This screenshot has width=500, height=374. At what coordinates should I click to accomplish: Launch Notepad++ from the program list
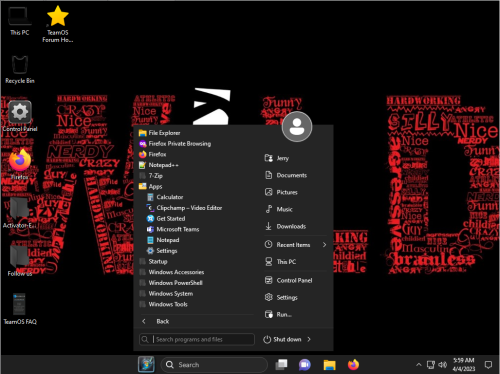click(x=159, y=165)
